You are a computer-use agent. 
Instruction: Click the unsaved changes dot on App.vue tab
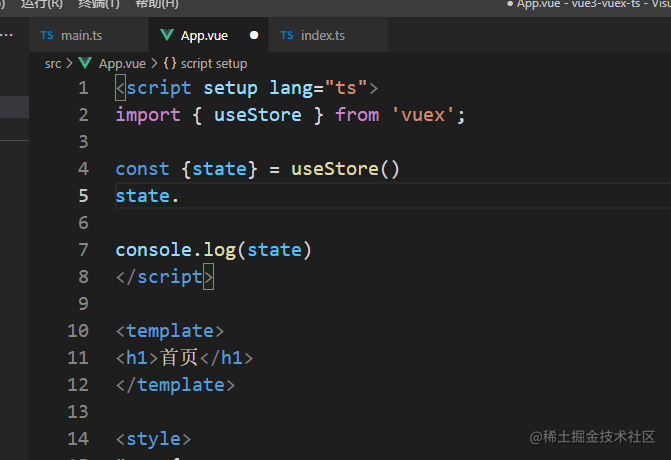[x=254, y=35]
